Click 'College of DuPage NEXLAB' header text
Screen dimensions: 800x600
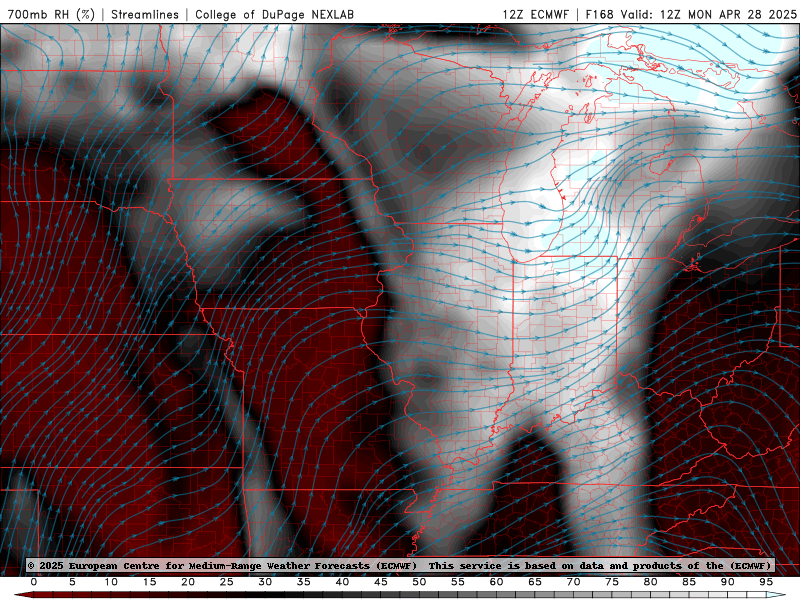click(274, 14)
